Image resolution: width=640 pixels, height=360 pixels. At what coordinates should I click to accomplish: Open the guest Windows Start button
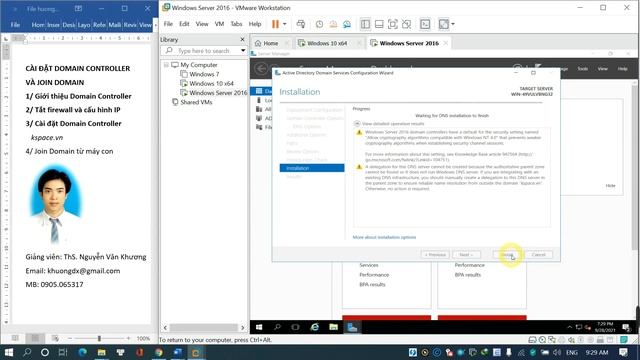[x=259, y=327]
